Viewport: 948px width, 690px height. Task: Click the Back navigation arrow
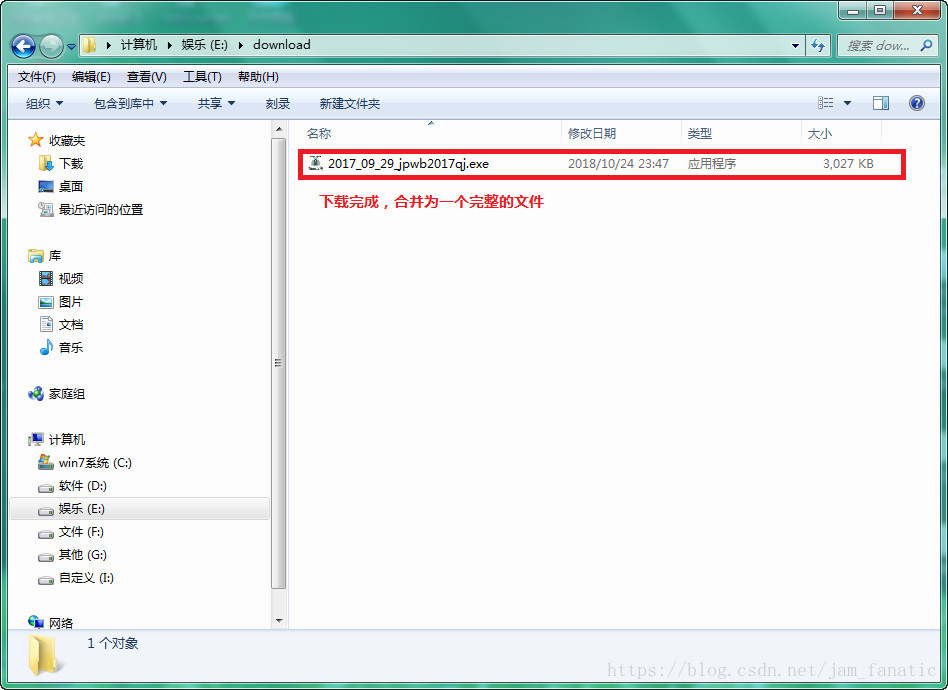pyautogui.click(x=23, y=46)
